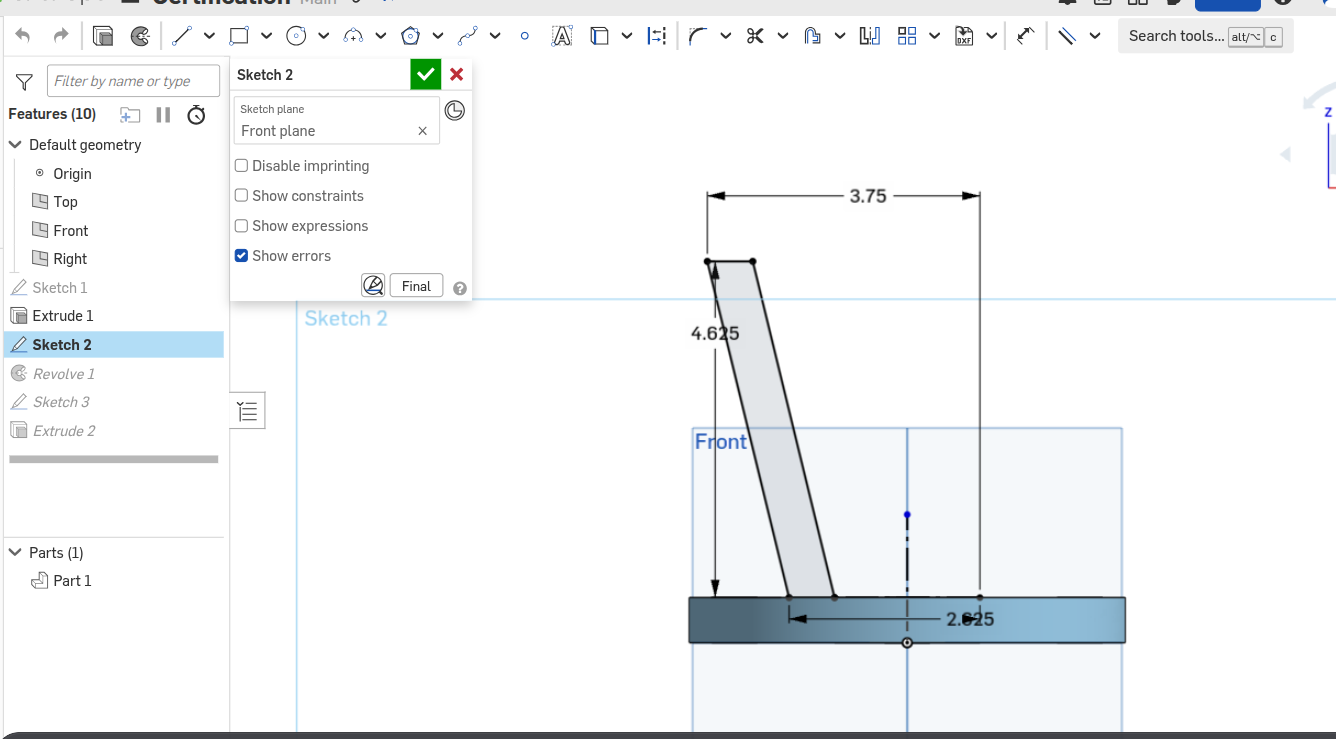Open the Arc tool dropdown arrow
This screenshot has height=739, width=1336.
[380, 36]
